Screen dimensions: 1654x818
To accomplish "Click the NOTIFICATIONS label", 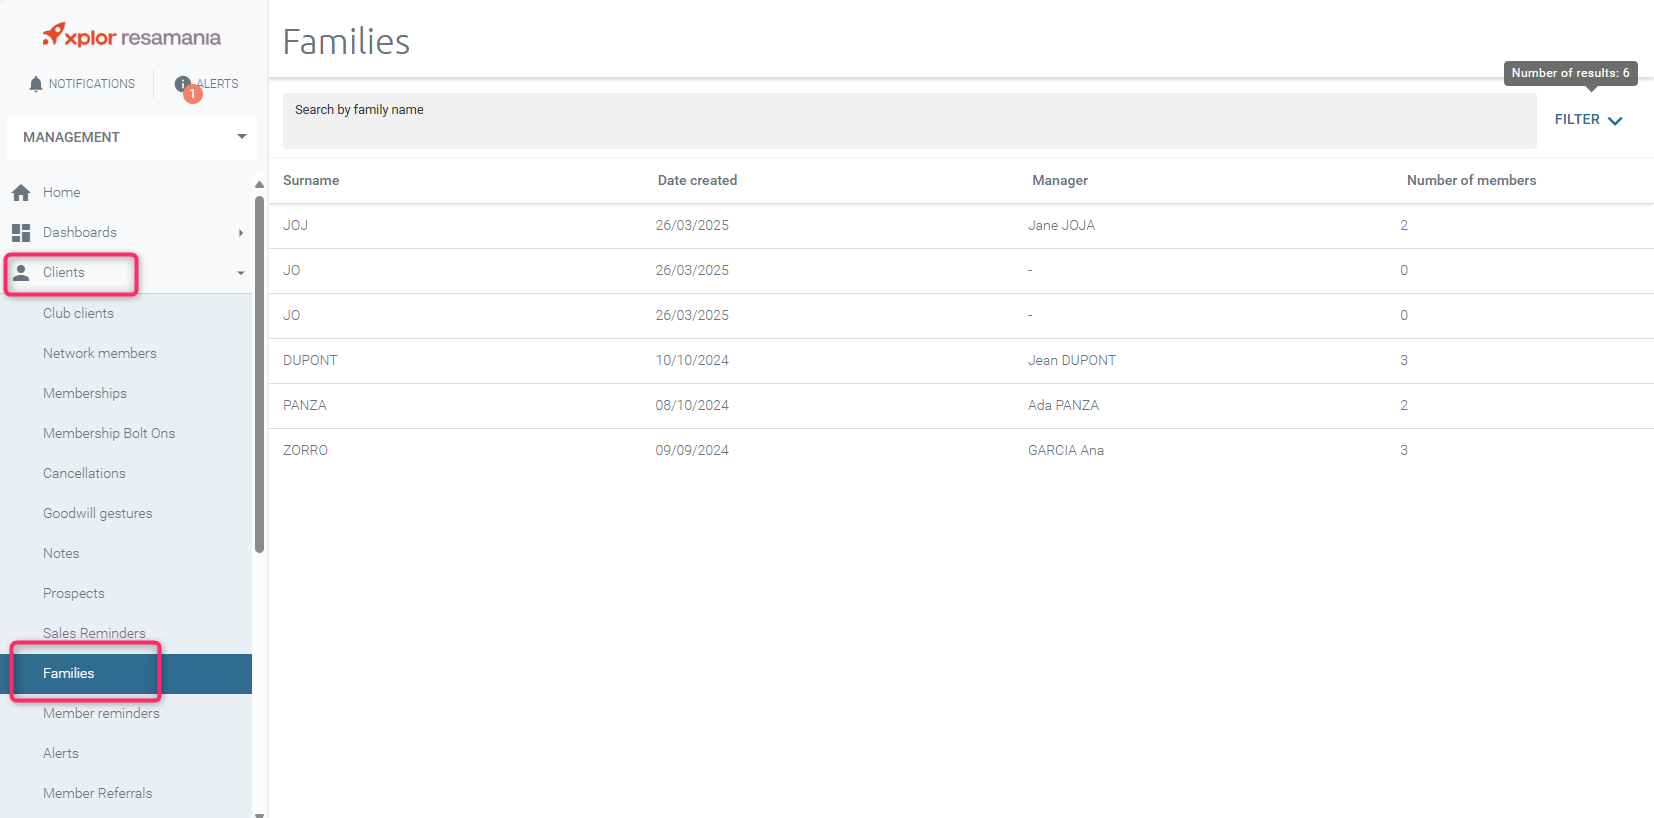I will [x=92, y=84].
